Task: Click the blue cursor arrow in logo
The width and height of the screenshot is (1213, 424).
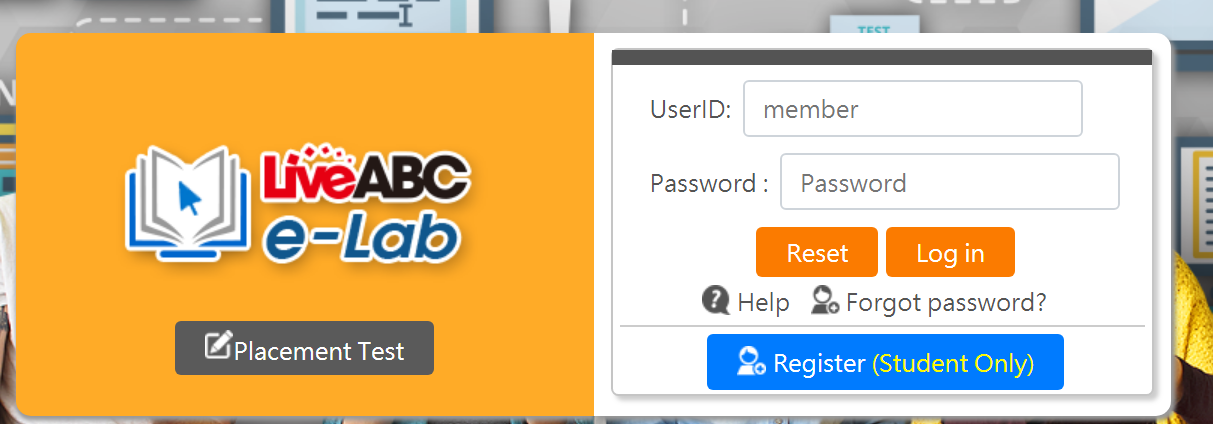Action: click(188, 200)
